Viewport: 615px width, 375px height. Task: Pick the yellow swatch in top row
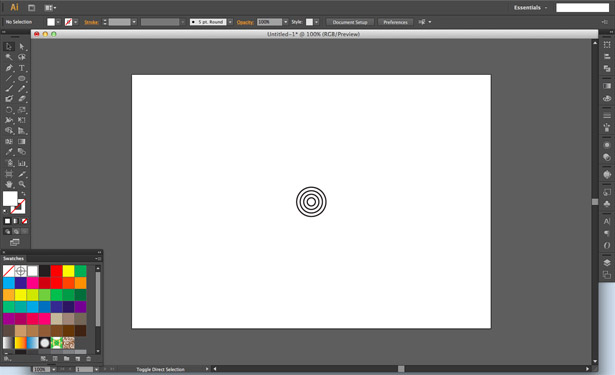coord(68,271)
